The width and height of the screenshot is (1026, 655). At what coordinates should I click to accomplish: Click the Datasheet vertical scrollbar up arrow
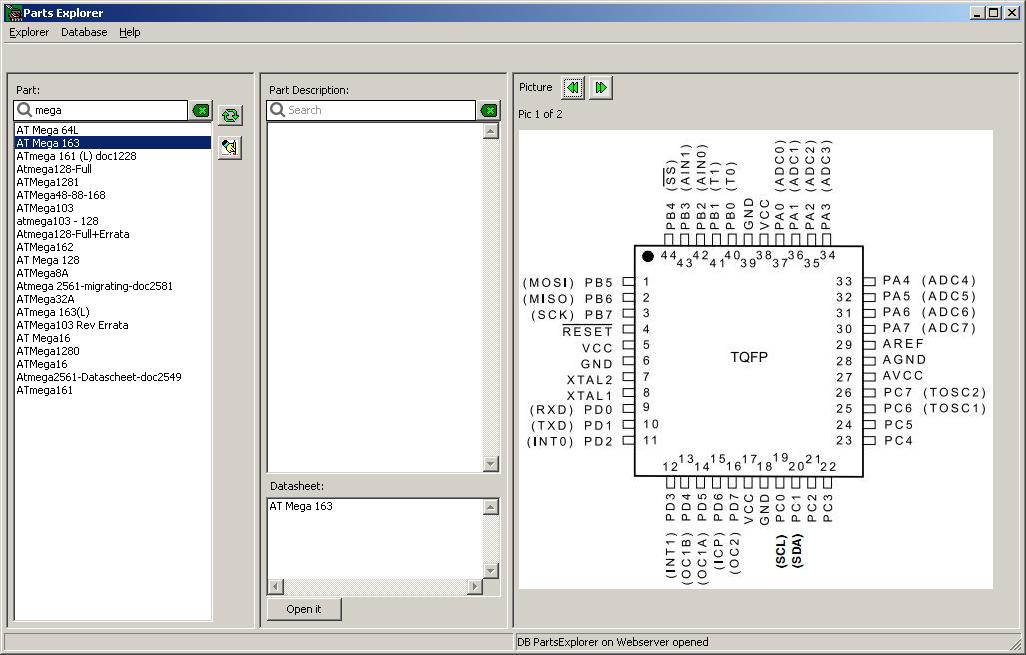491,506
